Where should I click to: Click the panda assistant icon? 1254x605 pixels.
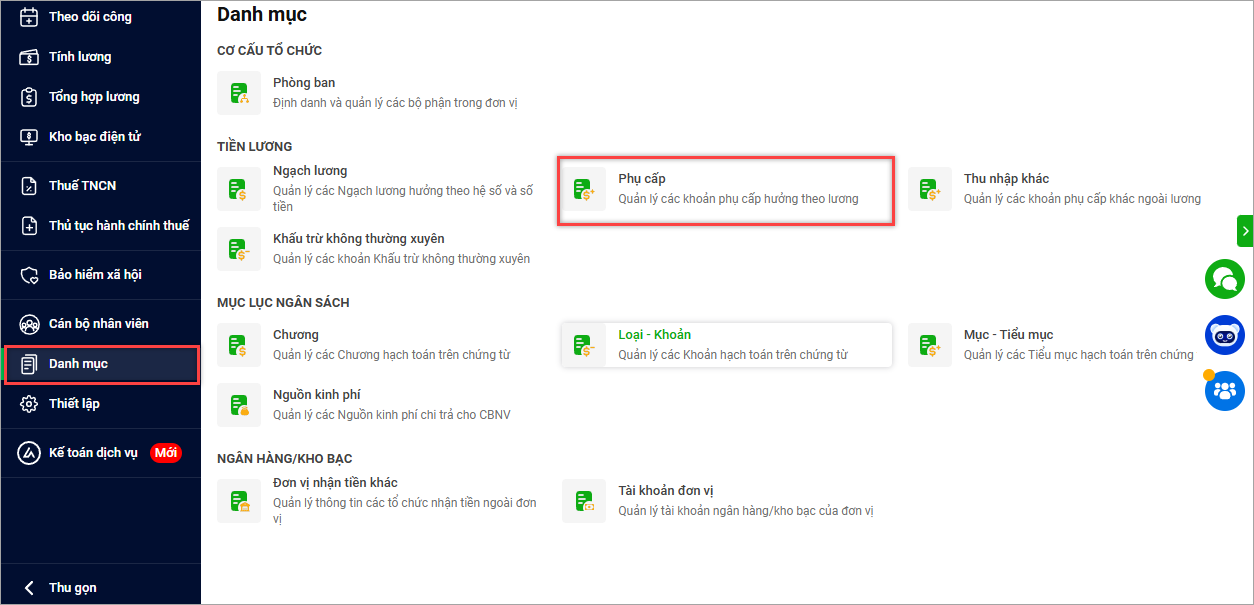click(1224, 336)
